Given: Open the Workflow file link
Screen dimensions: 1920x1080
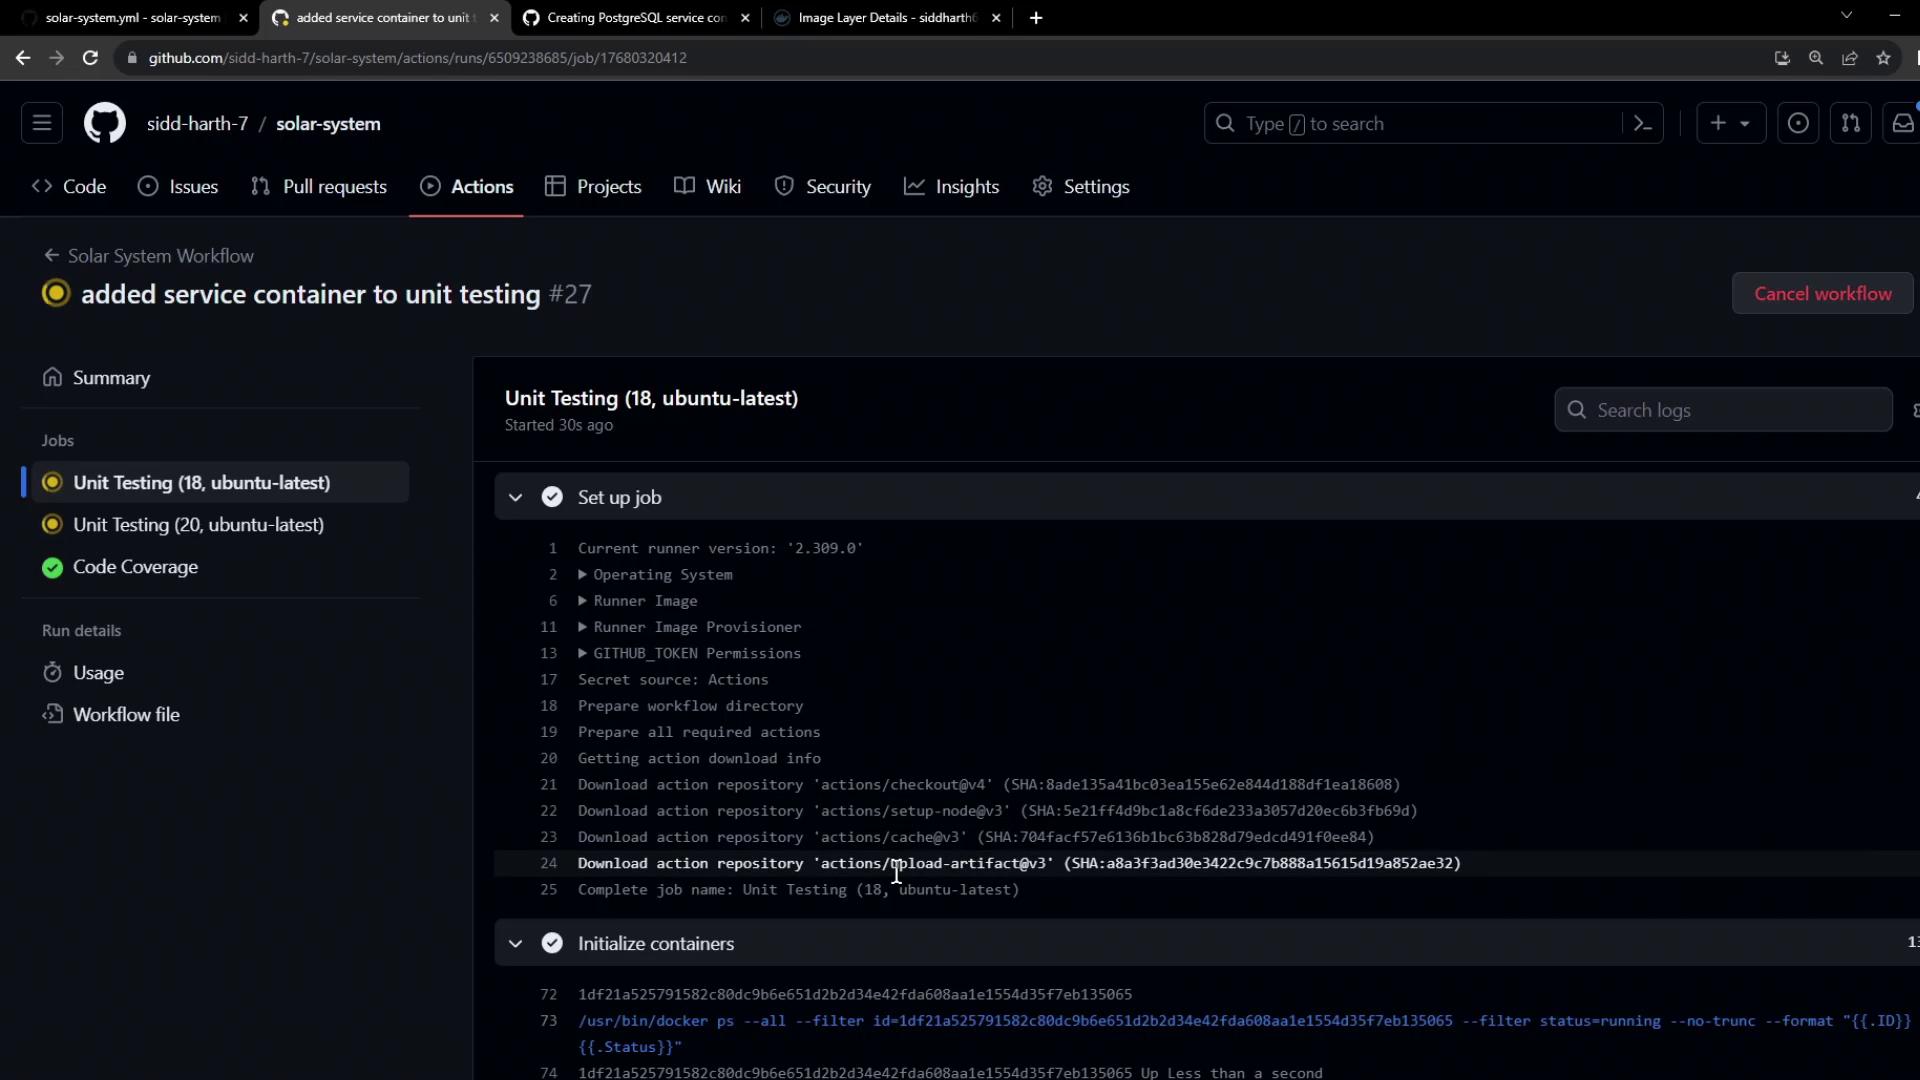Looking at the screenshot, I should (126, 715).
